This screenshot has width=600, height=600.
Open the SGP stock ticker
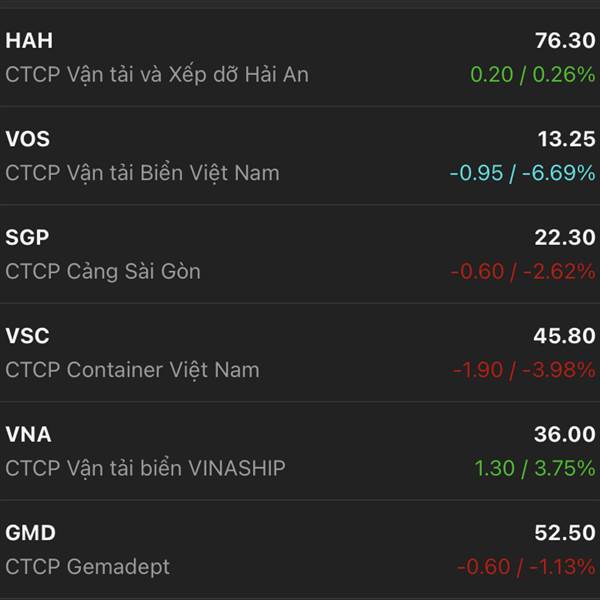[27, 237]
